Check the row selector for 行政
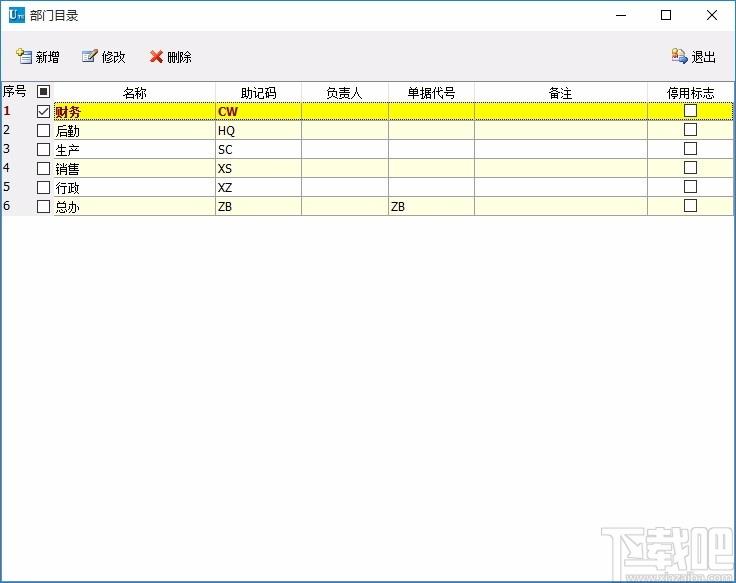The height and width of the screenshot is (583, 736). tap(43, 187)
